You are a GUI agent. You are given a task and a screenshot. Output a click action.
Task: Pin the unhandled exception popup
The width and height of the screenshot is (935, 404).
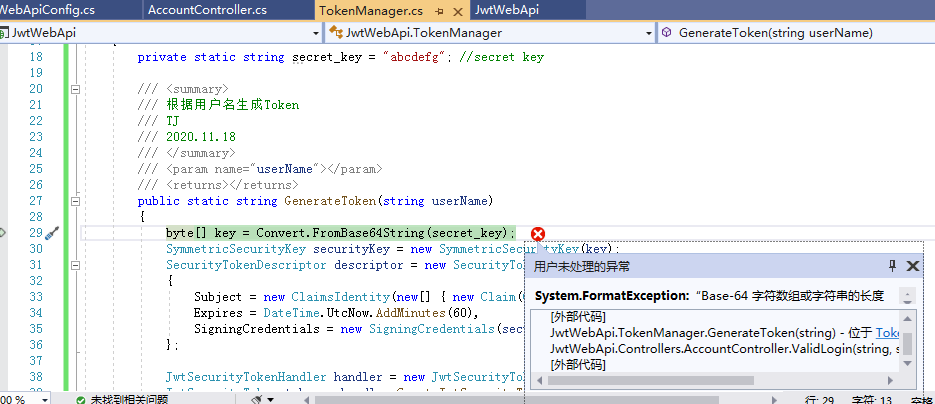pos(893,266)
